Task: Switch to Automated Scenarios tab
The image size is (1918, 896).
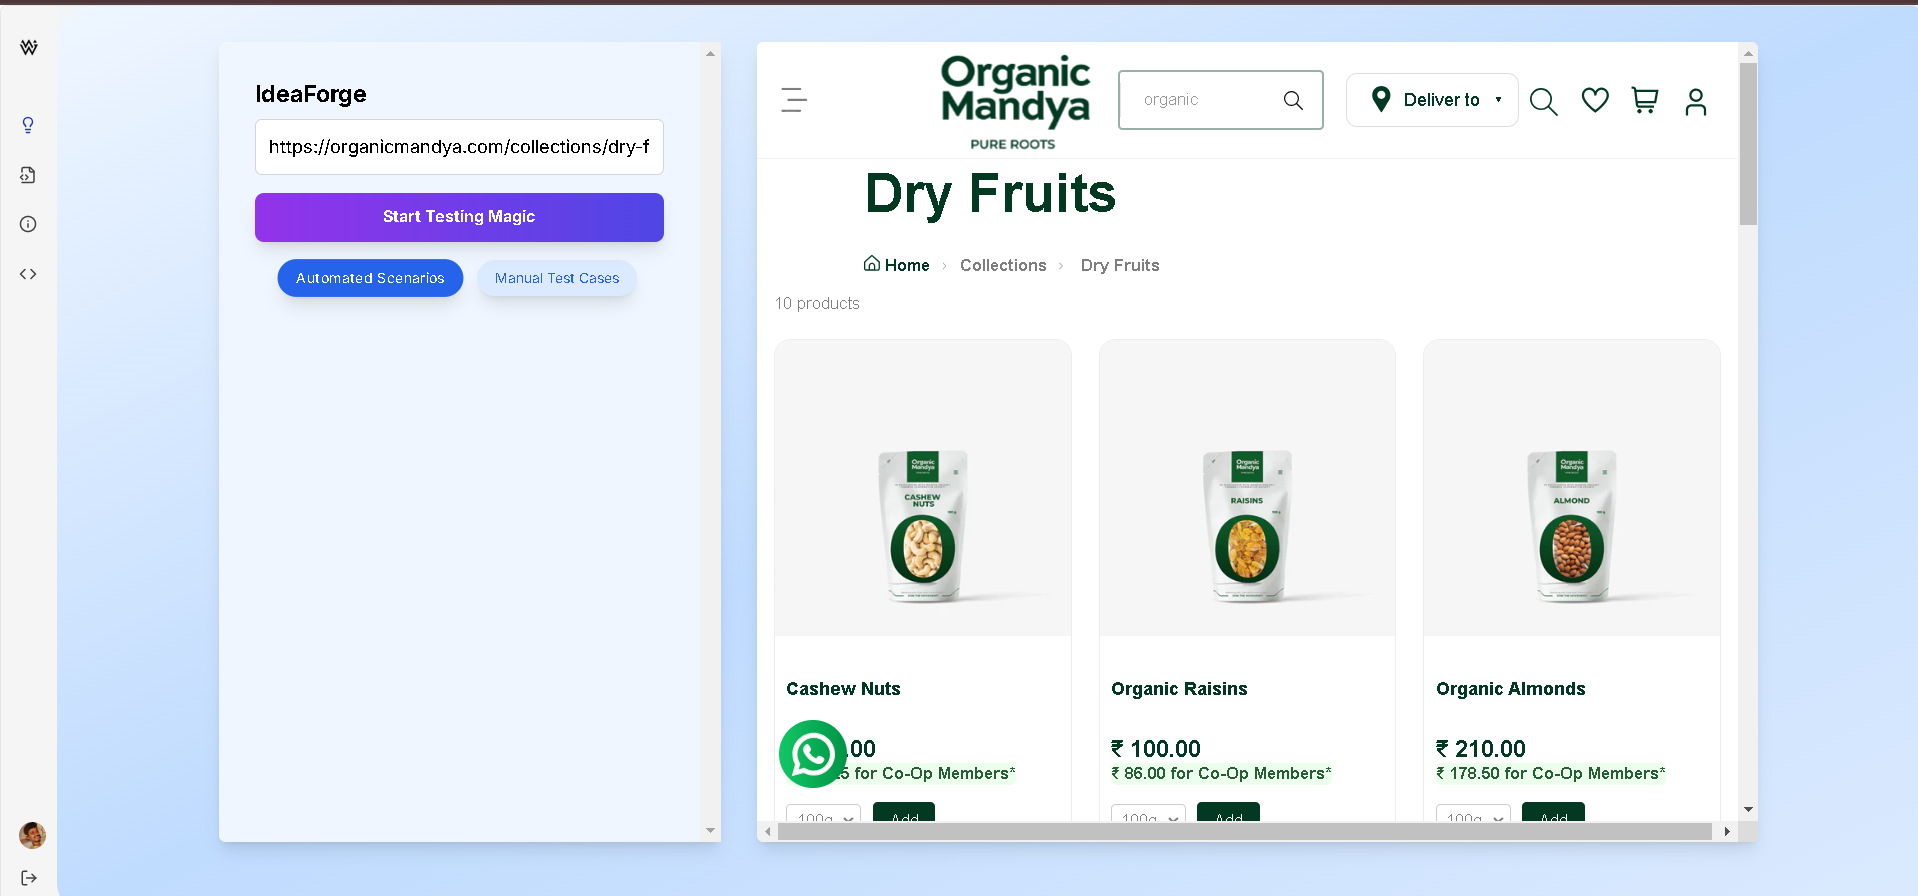Action: [370, 278]
